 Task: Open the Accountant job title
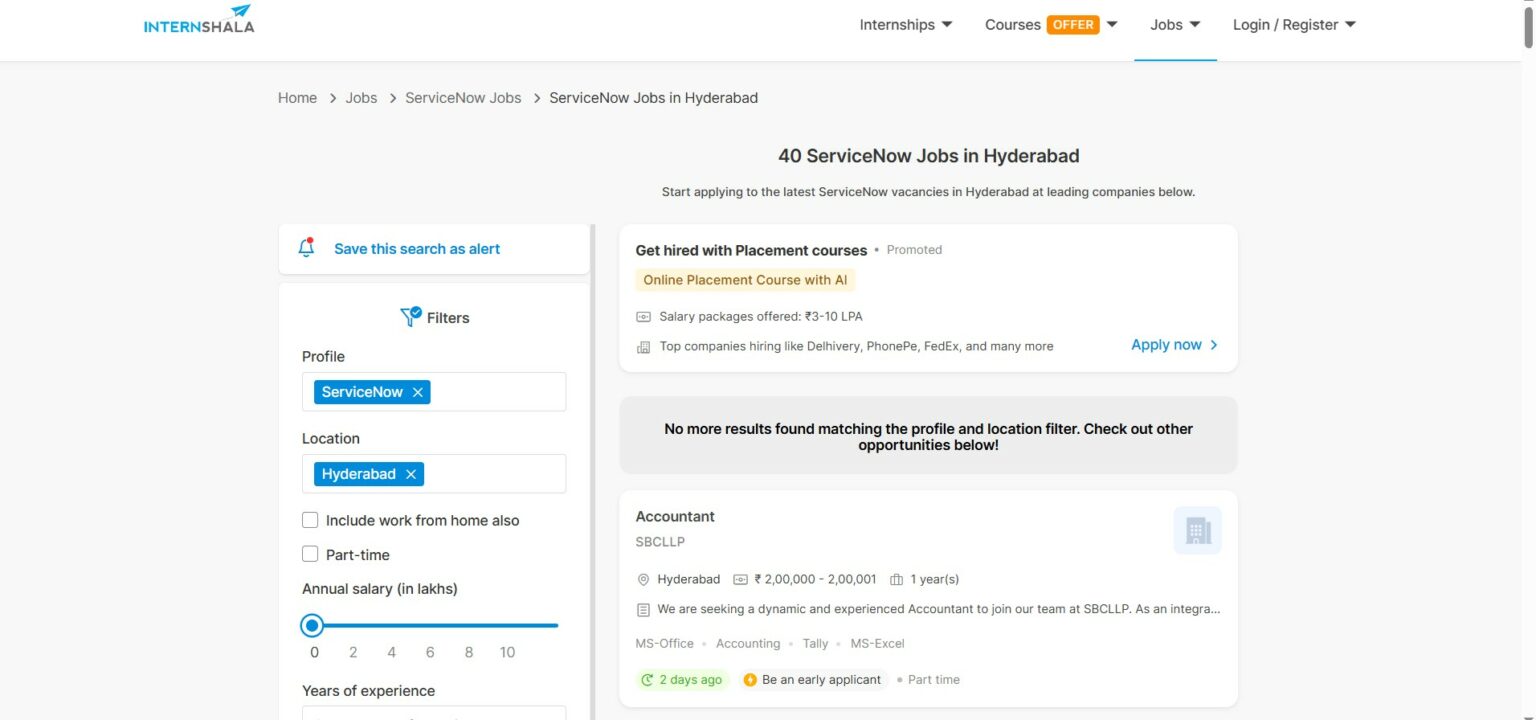(675, 517)
